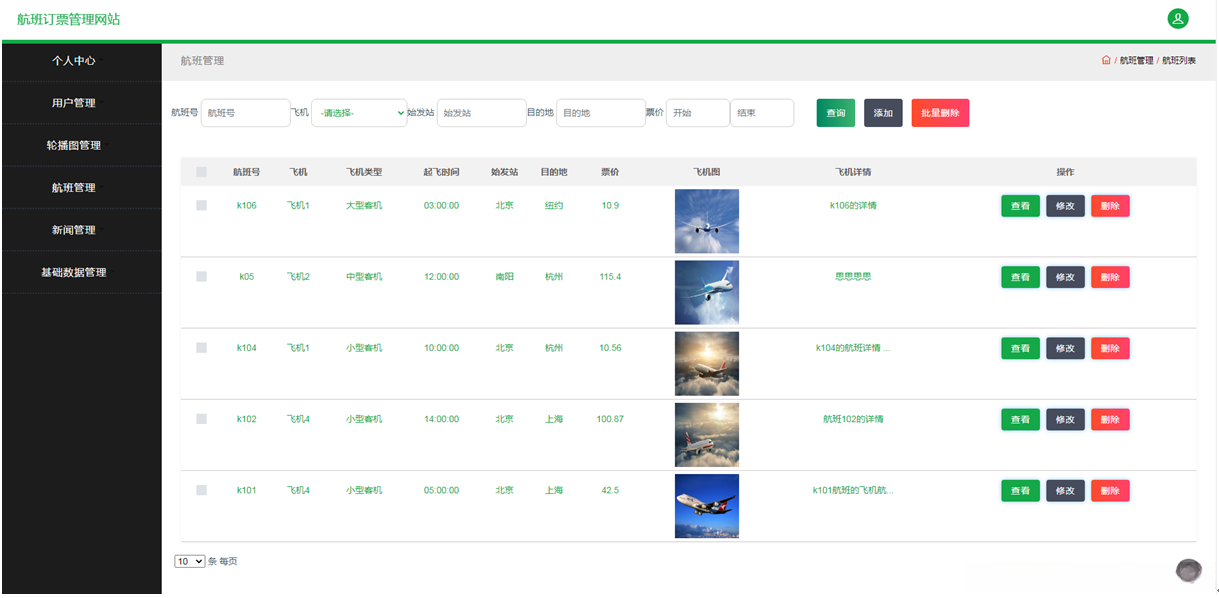Open the airplane image of flight k101

tap(707, 506)
